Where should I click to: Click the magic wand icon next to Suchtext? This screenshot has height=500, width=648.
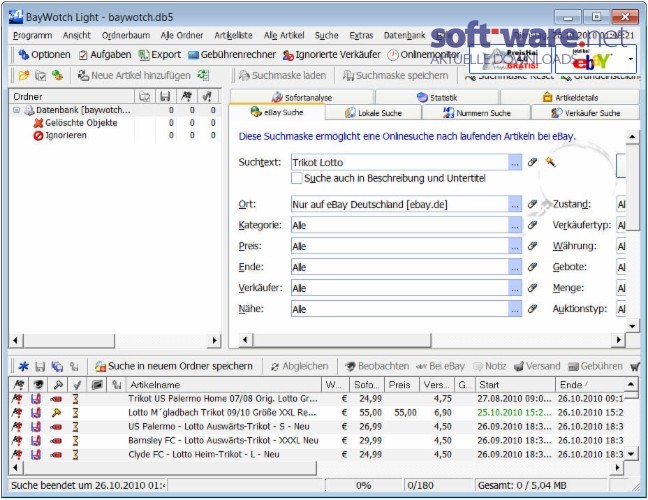[x=550, y=162]
